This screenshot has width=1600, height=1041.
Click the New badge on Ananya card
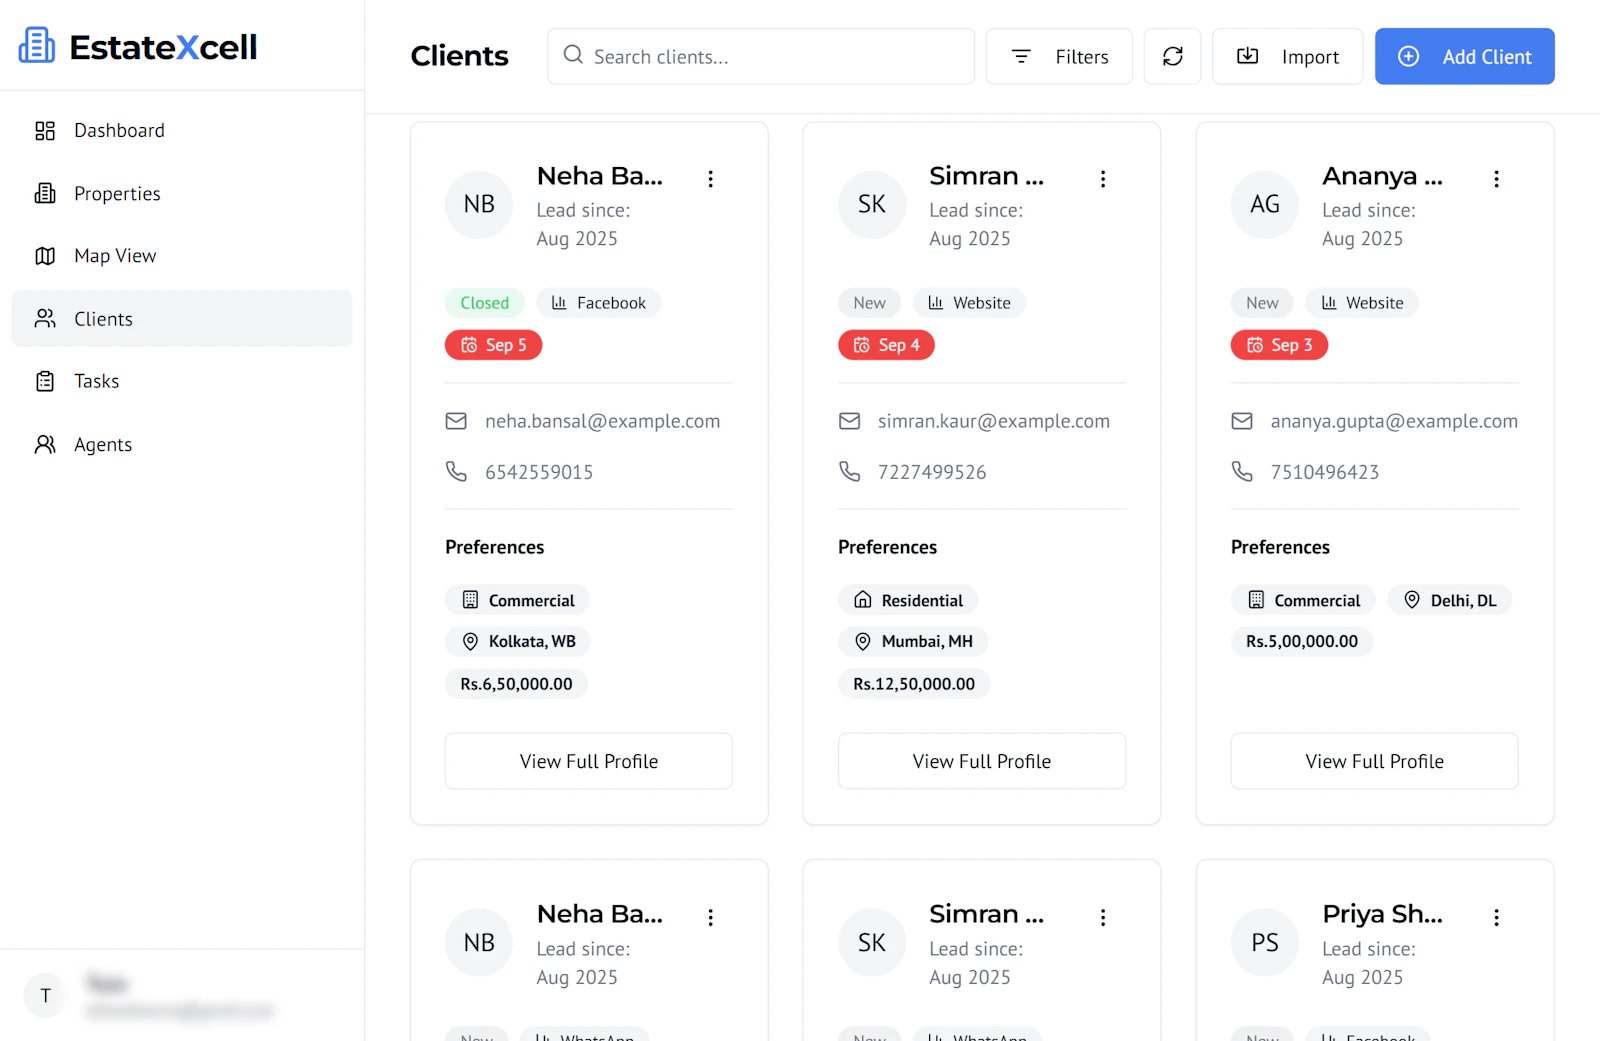coord(1262,303)
